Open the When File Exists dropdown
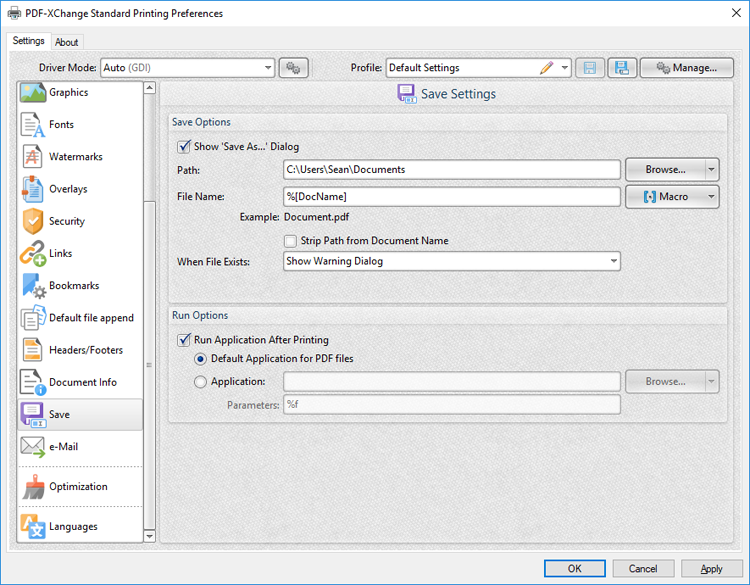This screenshot has height=585, width=750. click(613, 262)
